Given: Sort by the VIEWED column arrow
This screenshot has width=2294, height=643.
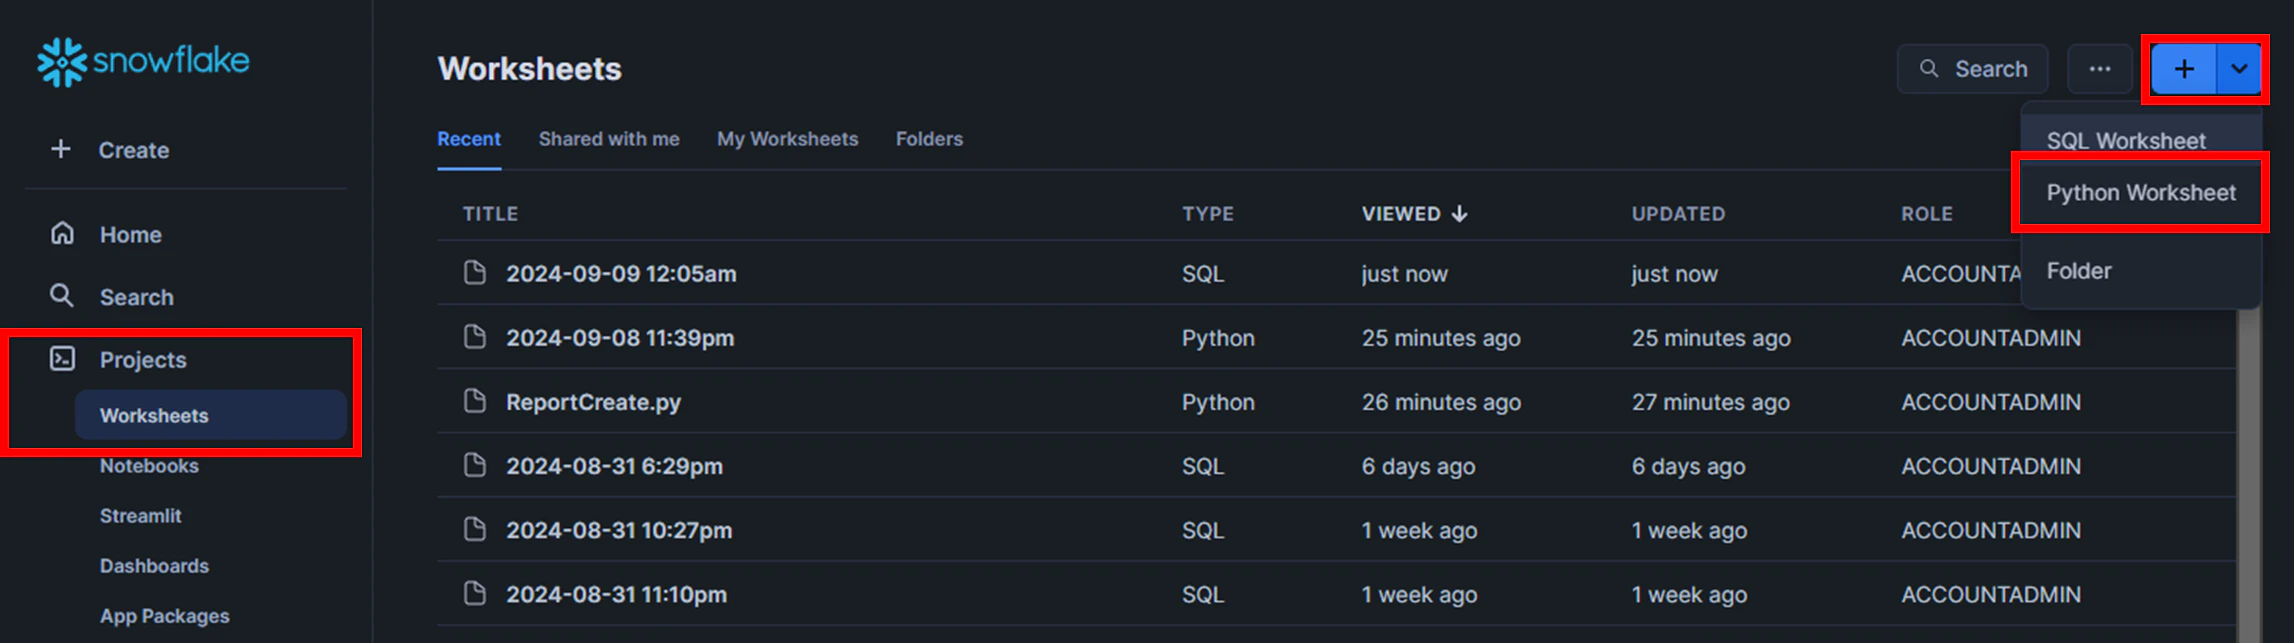Looking at the screenshot, I should click(x=1460, y=214).
